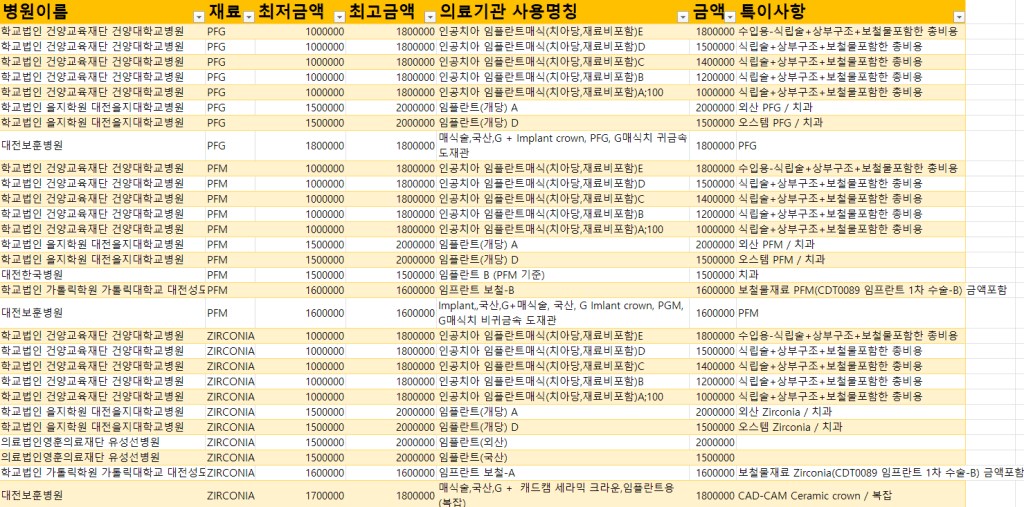Click the 임프란트 보철-A cell
Viewport: 1024px width, 507px height.
[565, 472]
